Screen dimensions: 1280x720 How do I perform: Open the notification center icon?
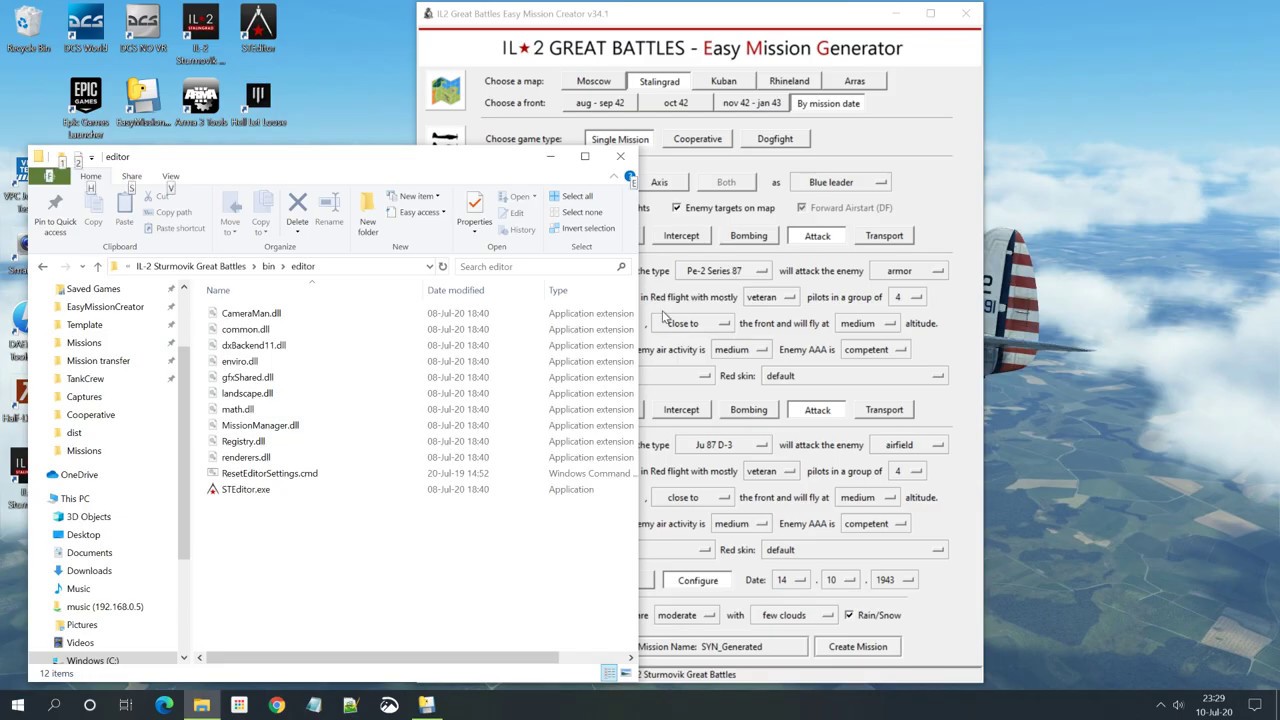click(1255, 705)
